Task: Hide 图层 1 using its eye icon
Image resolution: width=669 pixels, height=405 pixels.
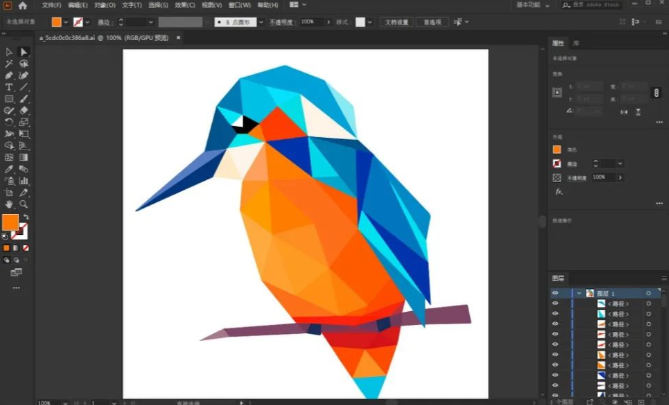Action: tap(555, 293)
